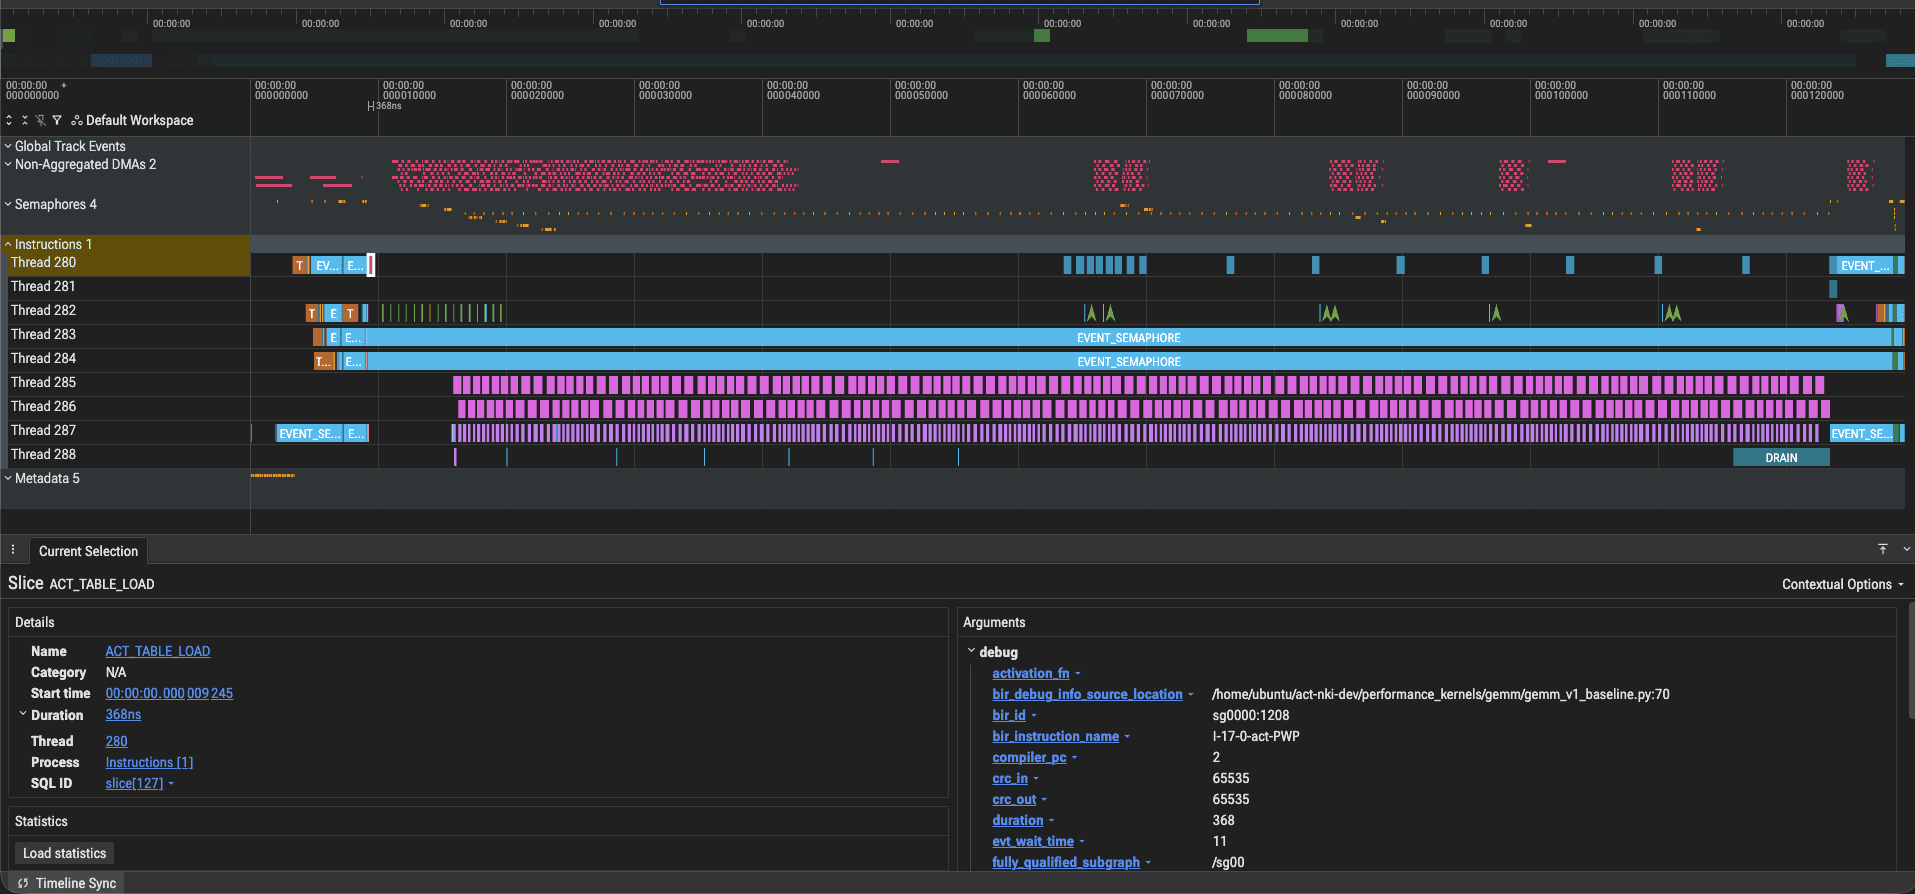Click the expand all tracks icon
1915x894 pixels.
point(9,120)
